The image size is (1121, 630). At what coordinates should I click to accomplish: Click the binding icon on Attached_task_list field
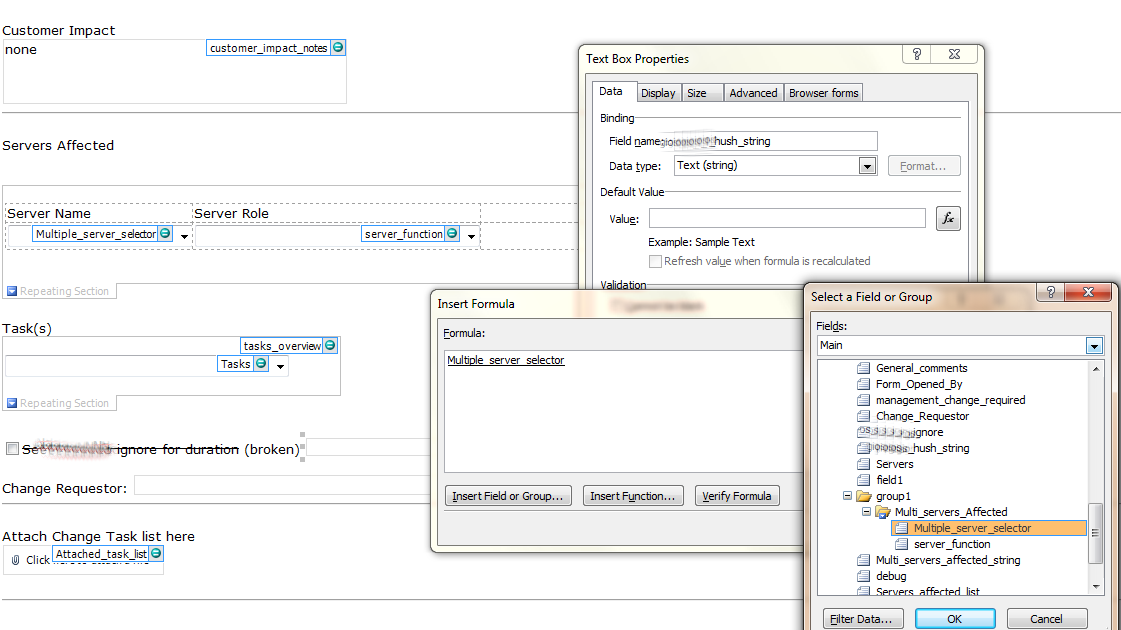pos(156,552)
